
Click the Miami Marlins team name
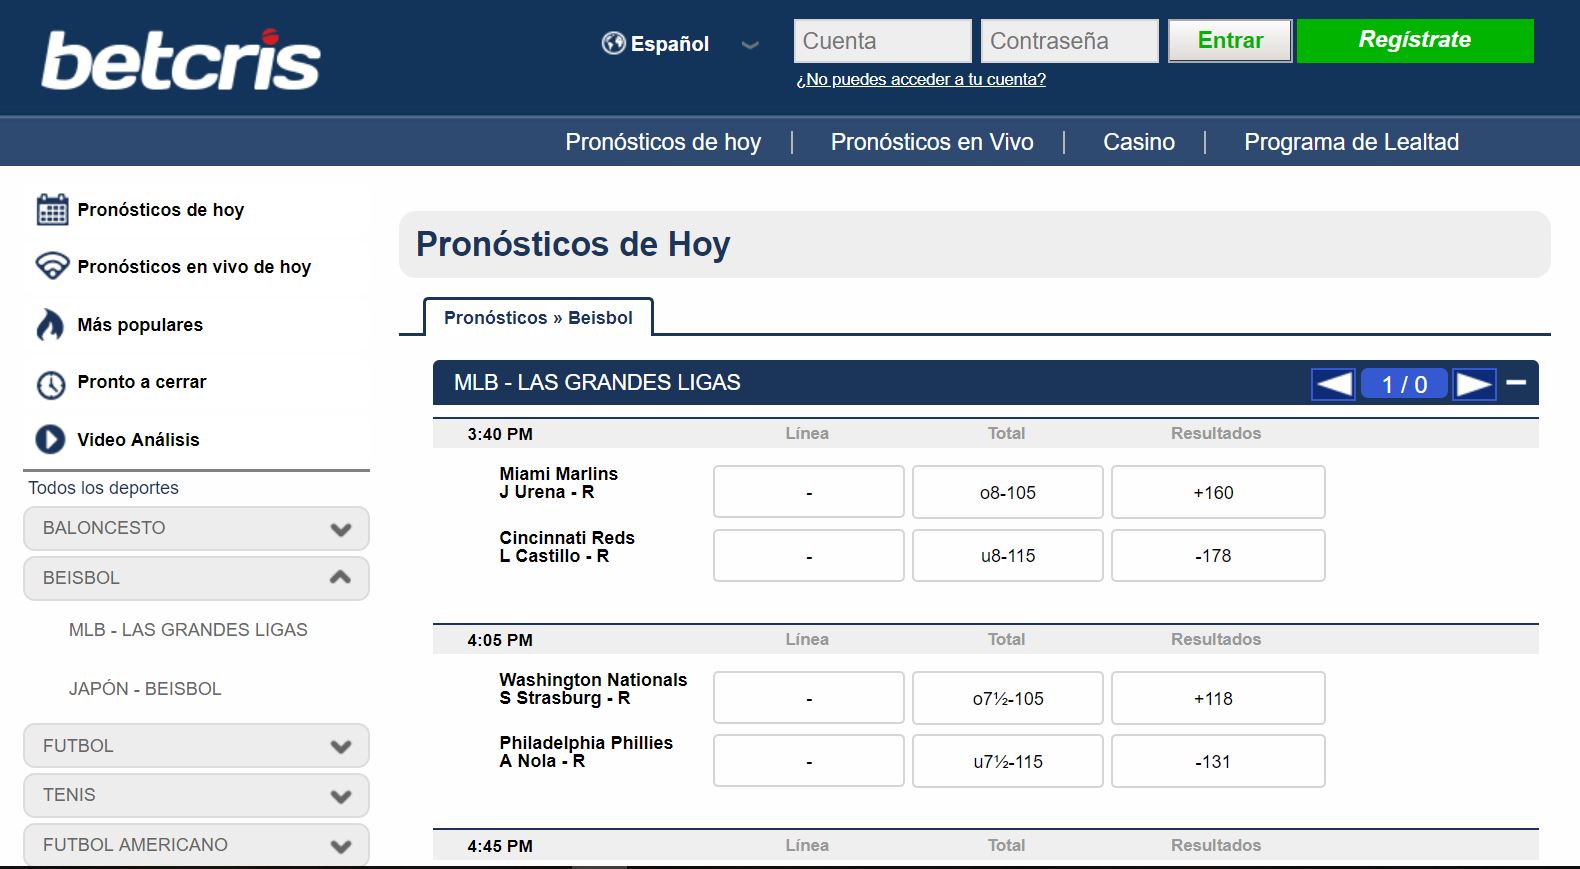point(558,474)
